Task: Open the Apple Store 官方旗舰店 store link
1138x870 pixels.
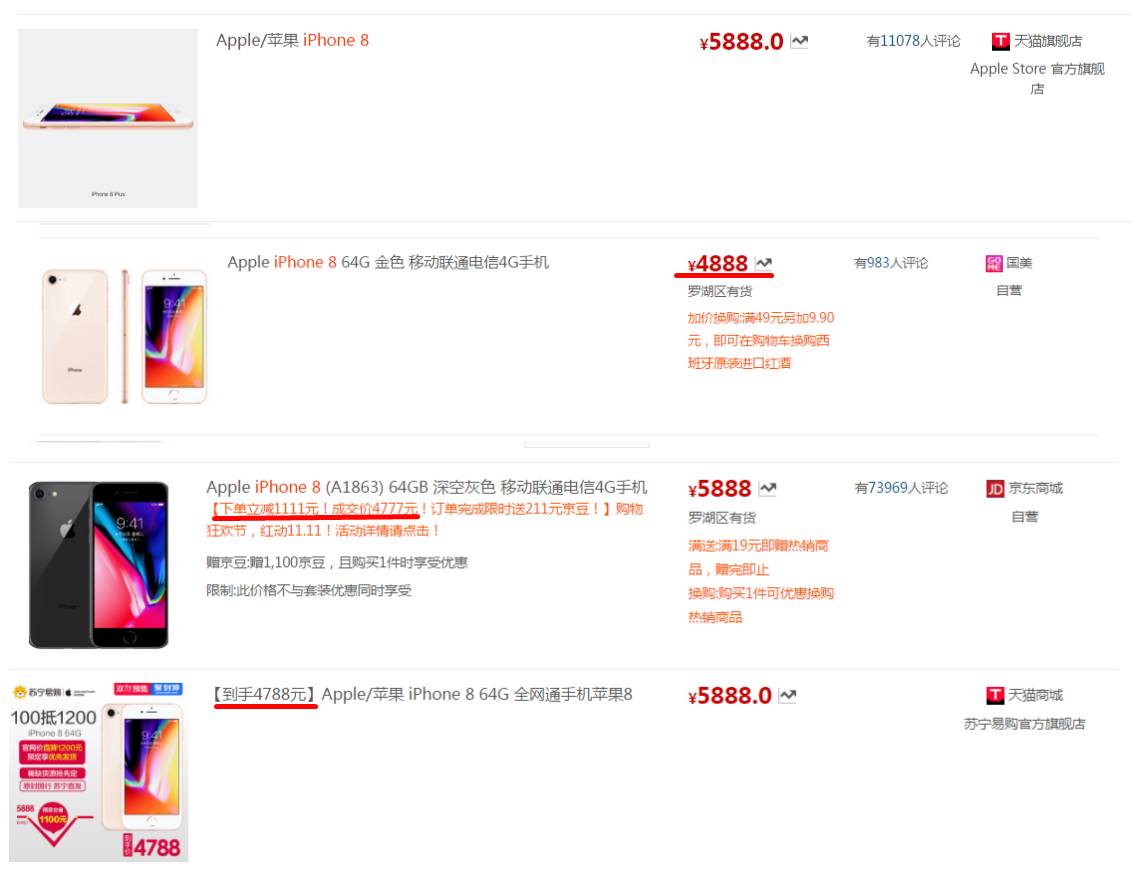Action: [1037, 78]
